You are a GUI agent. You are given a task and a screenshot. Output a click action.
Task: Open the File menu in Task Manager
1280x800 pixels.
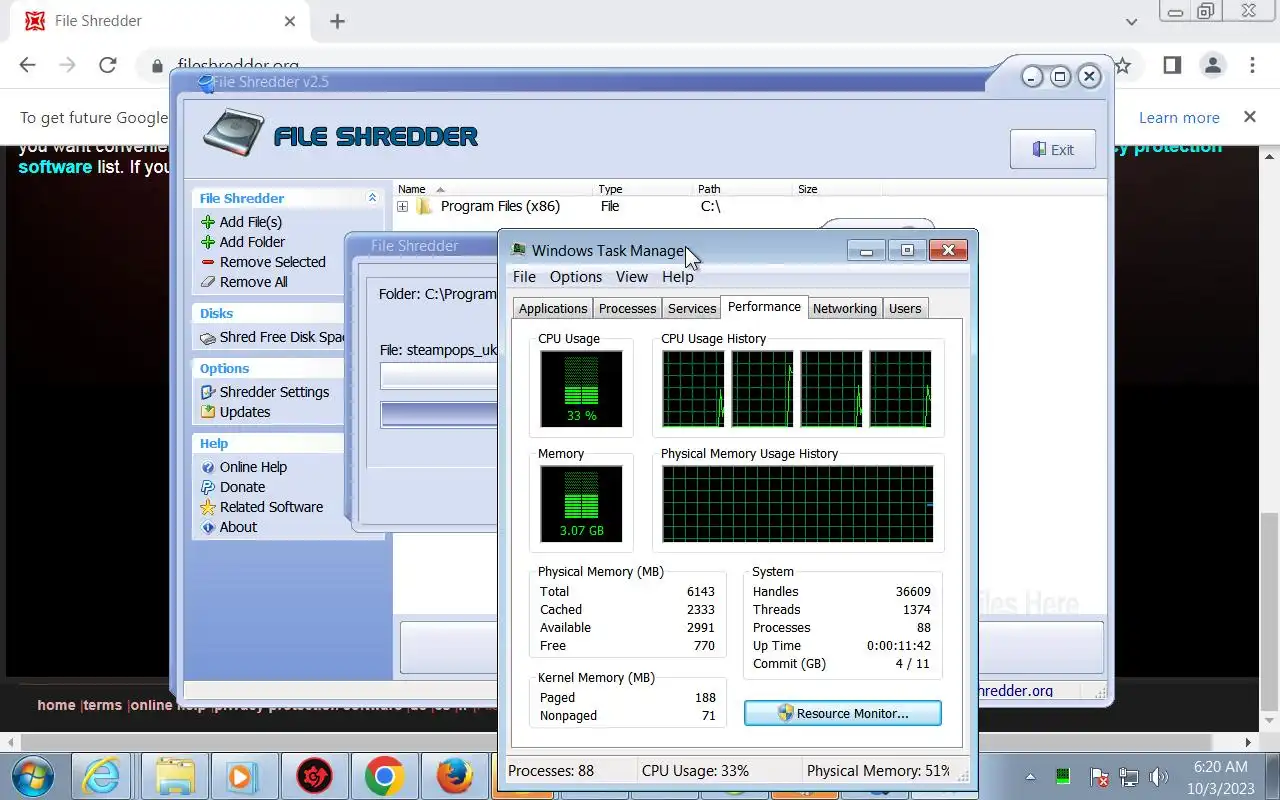524,277
